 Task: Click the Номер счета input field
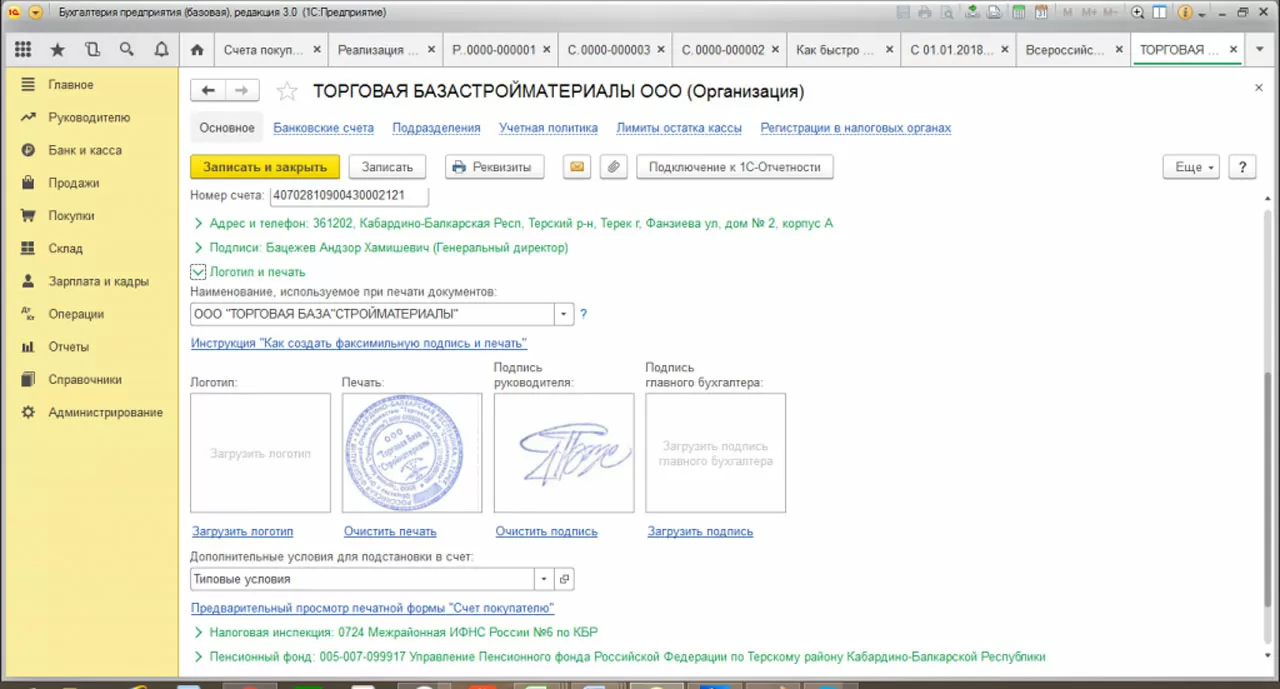pyautogui.click(x=349, y=196)
